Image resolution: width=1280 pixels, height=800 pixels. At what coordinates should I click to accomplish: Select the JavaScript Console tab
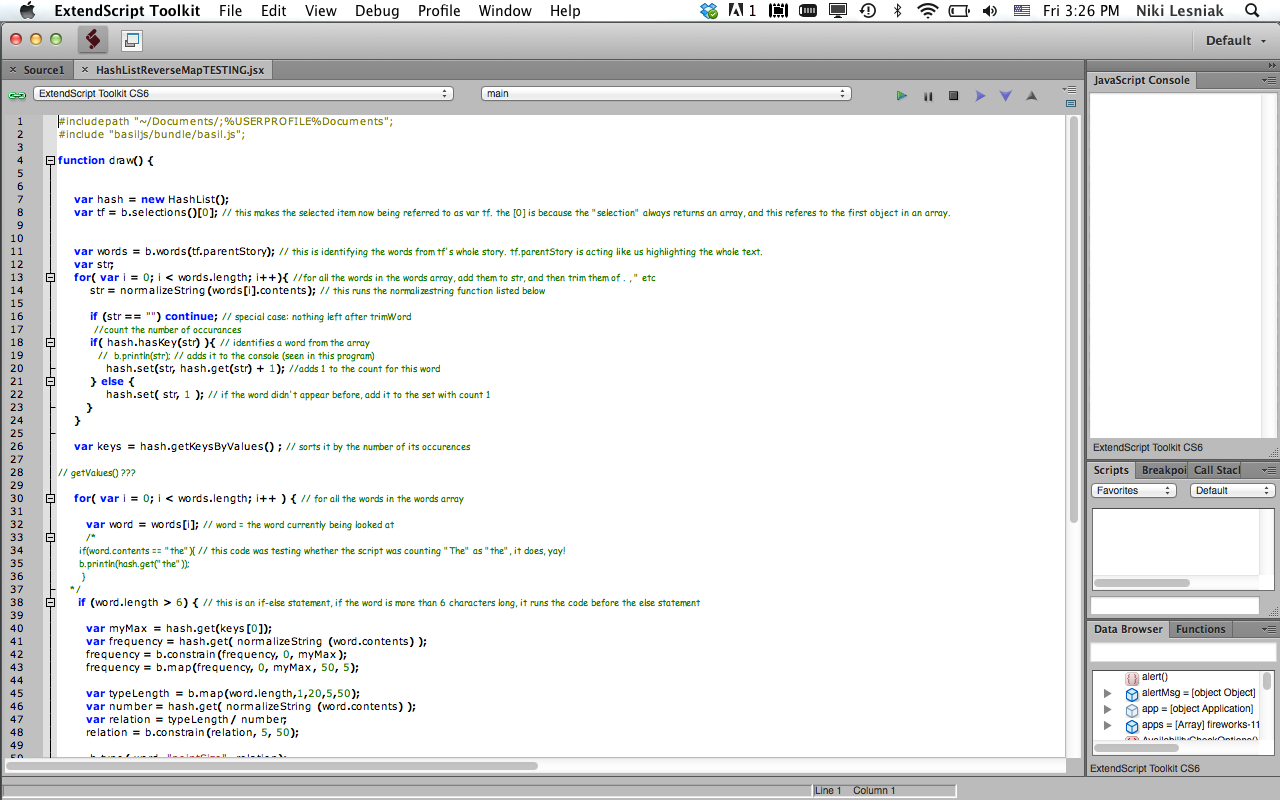(1141, 80)
